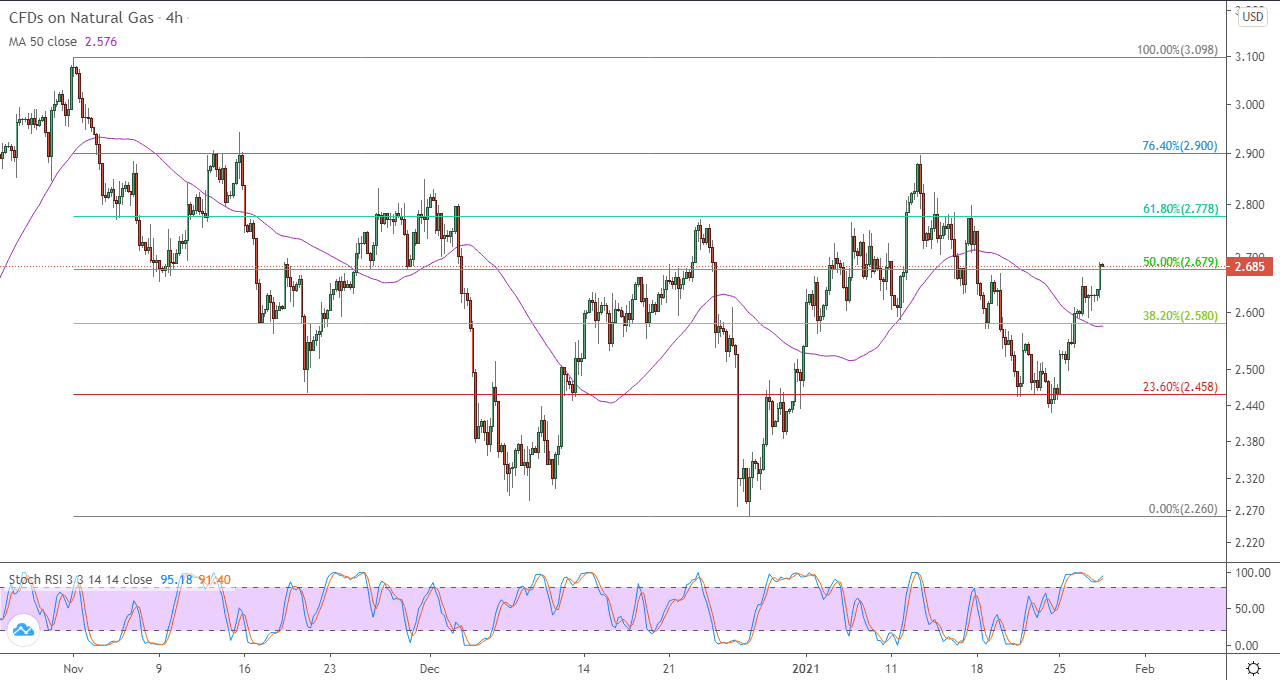Open the chart settings gear icon
The image size is (1280, 680).
point(1253,667)
